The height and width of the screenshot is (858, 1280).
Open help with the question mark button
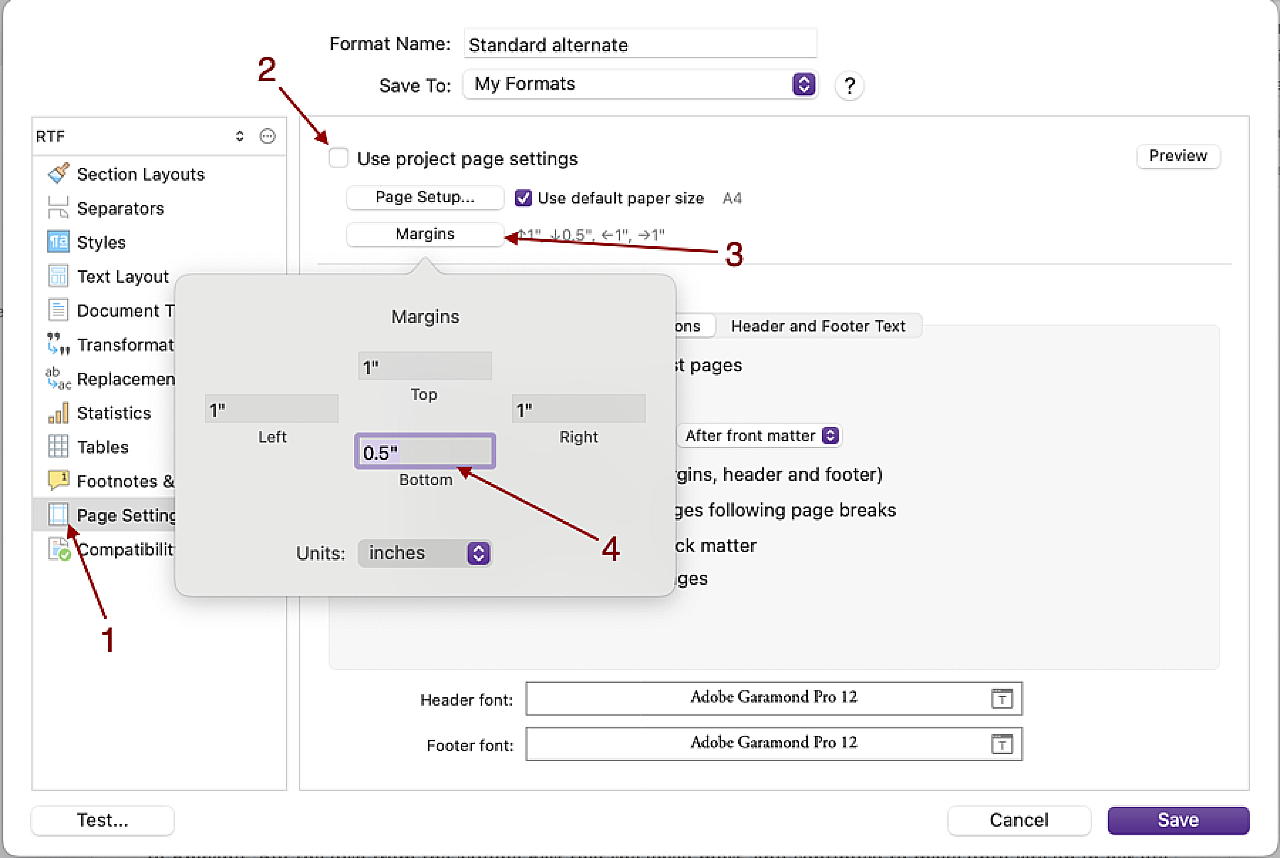tap(849, 85)
